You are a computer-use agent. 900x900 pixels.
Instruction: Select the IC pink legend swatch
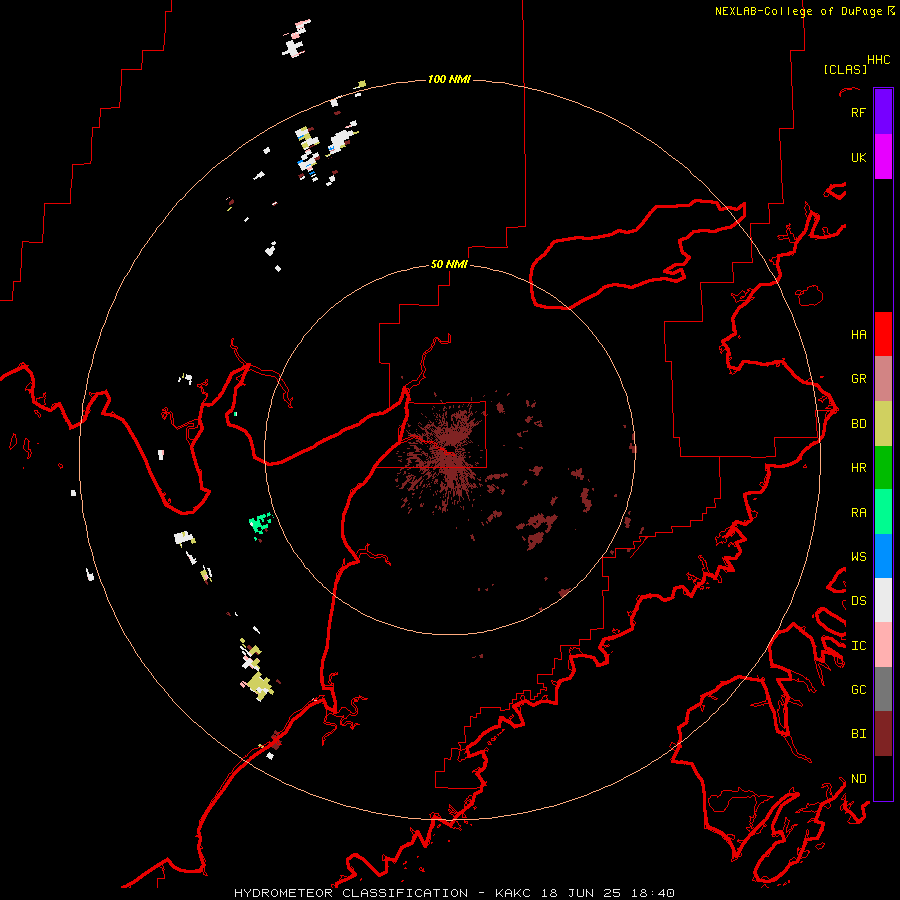coord(883,645)
